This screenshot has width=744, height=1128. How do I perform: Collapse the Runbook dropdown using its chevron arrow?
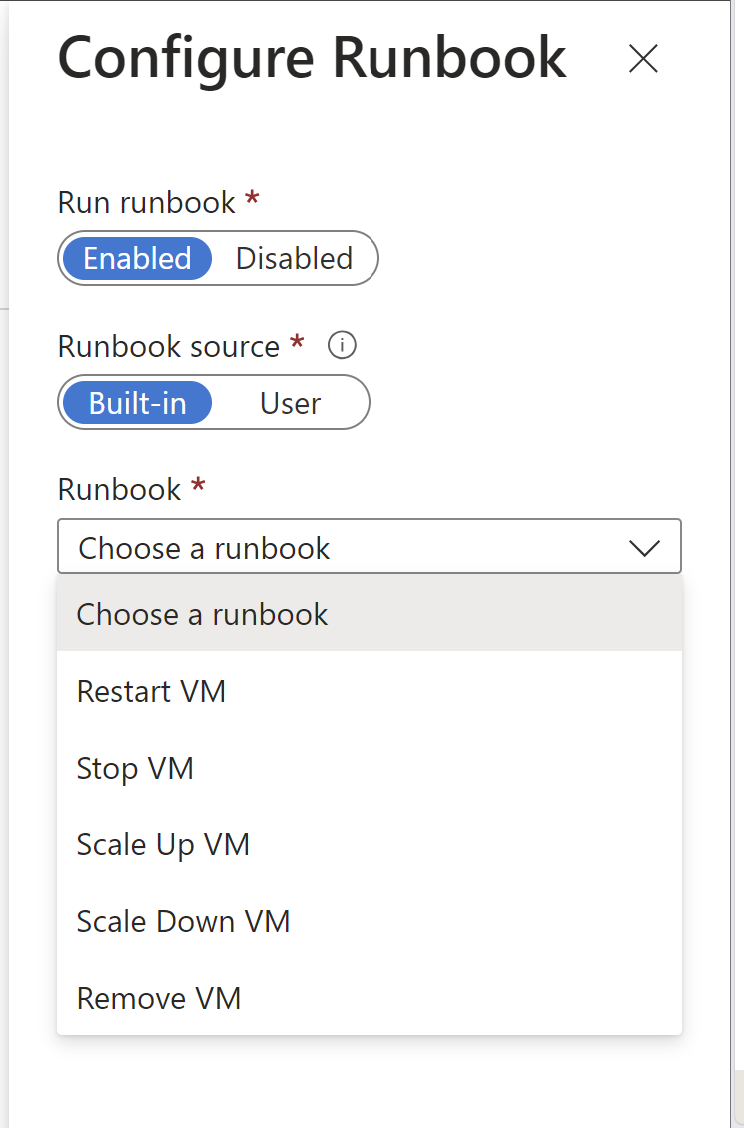point(644,548)
